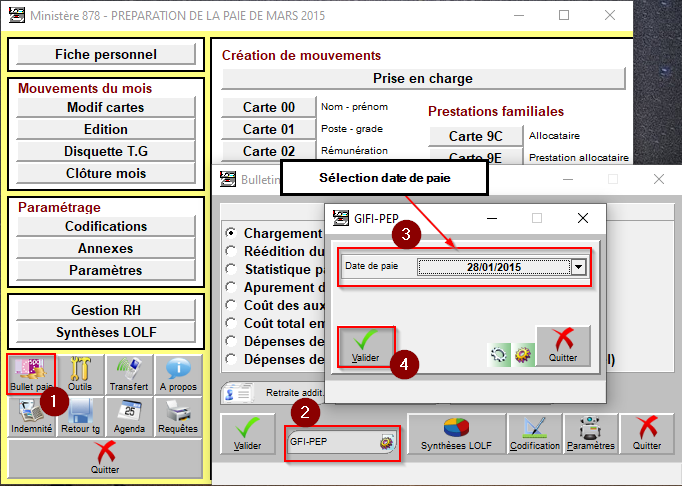Click the GFI-PEP selector in bottom bar

click(x=343, y=441)
